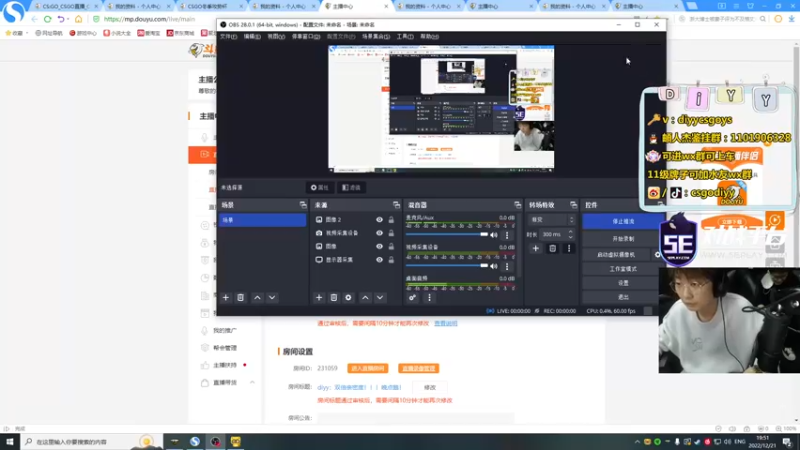The image size is (800, 450).
Task: Open 编辑 menu in OBS
Action: 252,37
